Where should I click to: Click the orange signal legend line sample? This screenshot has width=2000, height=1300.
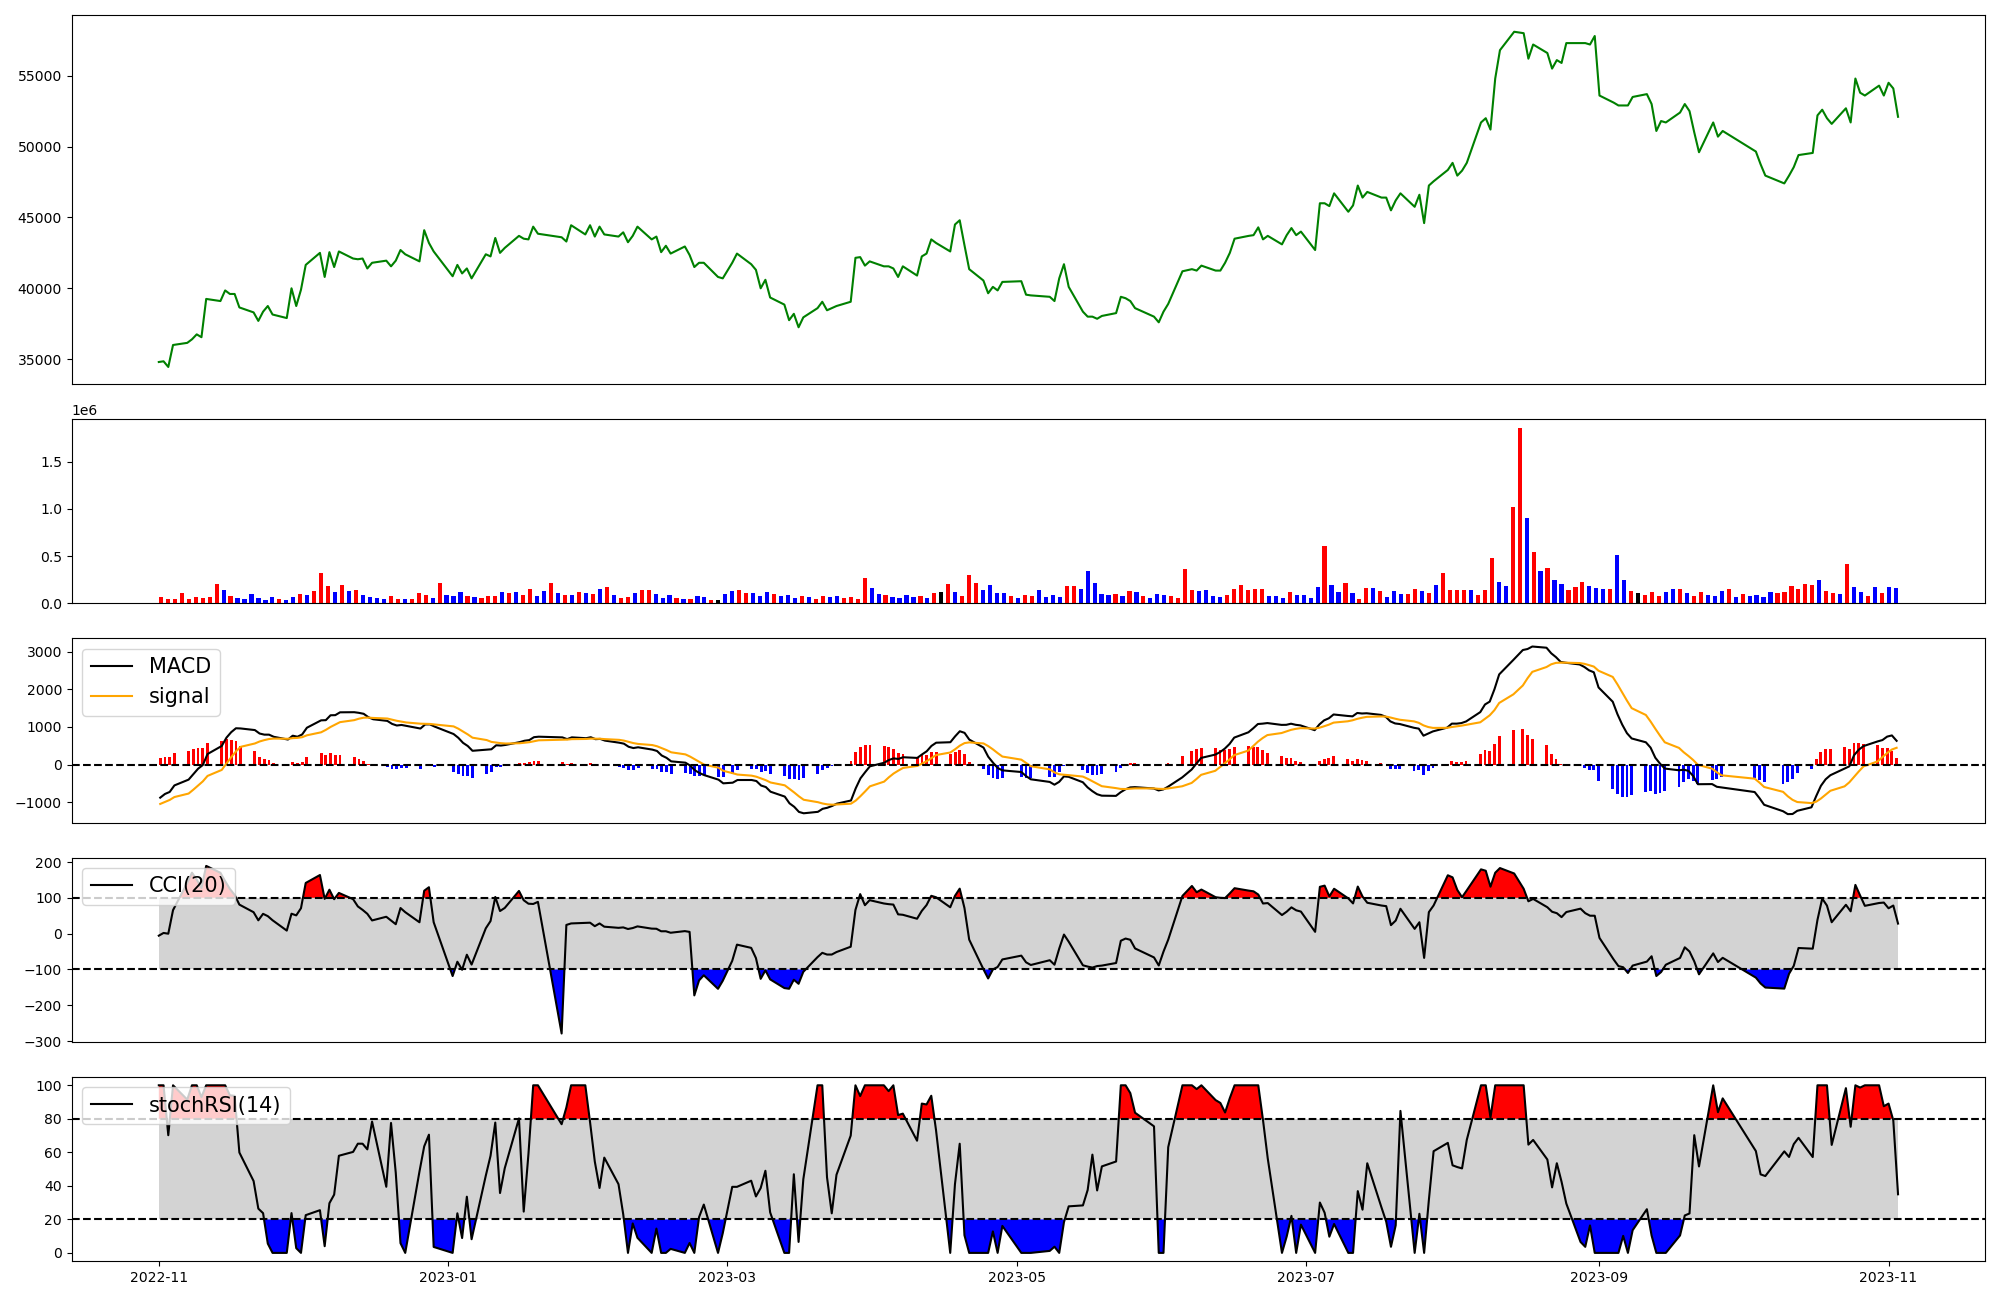[x=111, y=696]
